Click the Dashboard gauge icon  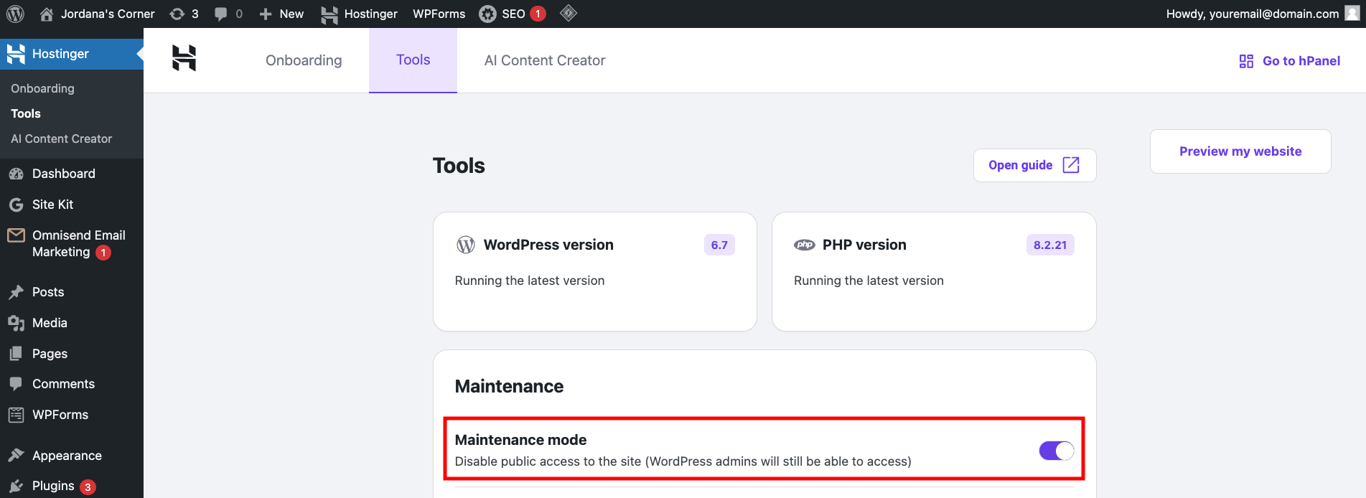tap(16, 174)
